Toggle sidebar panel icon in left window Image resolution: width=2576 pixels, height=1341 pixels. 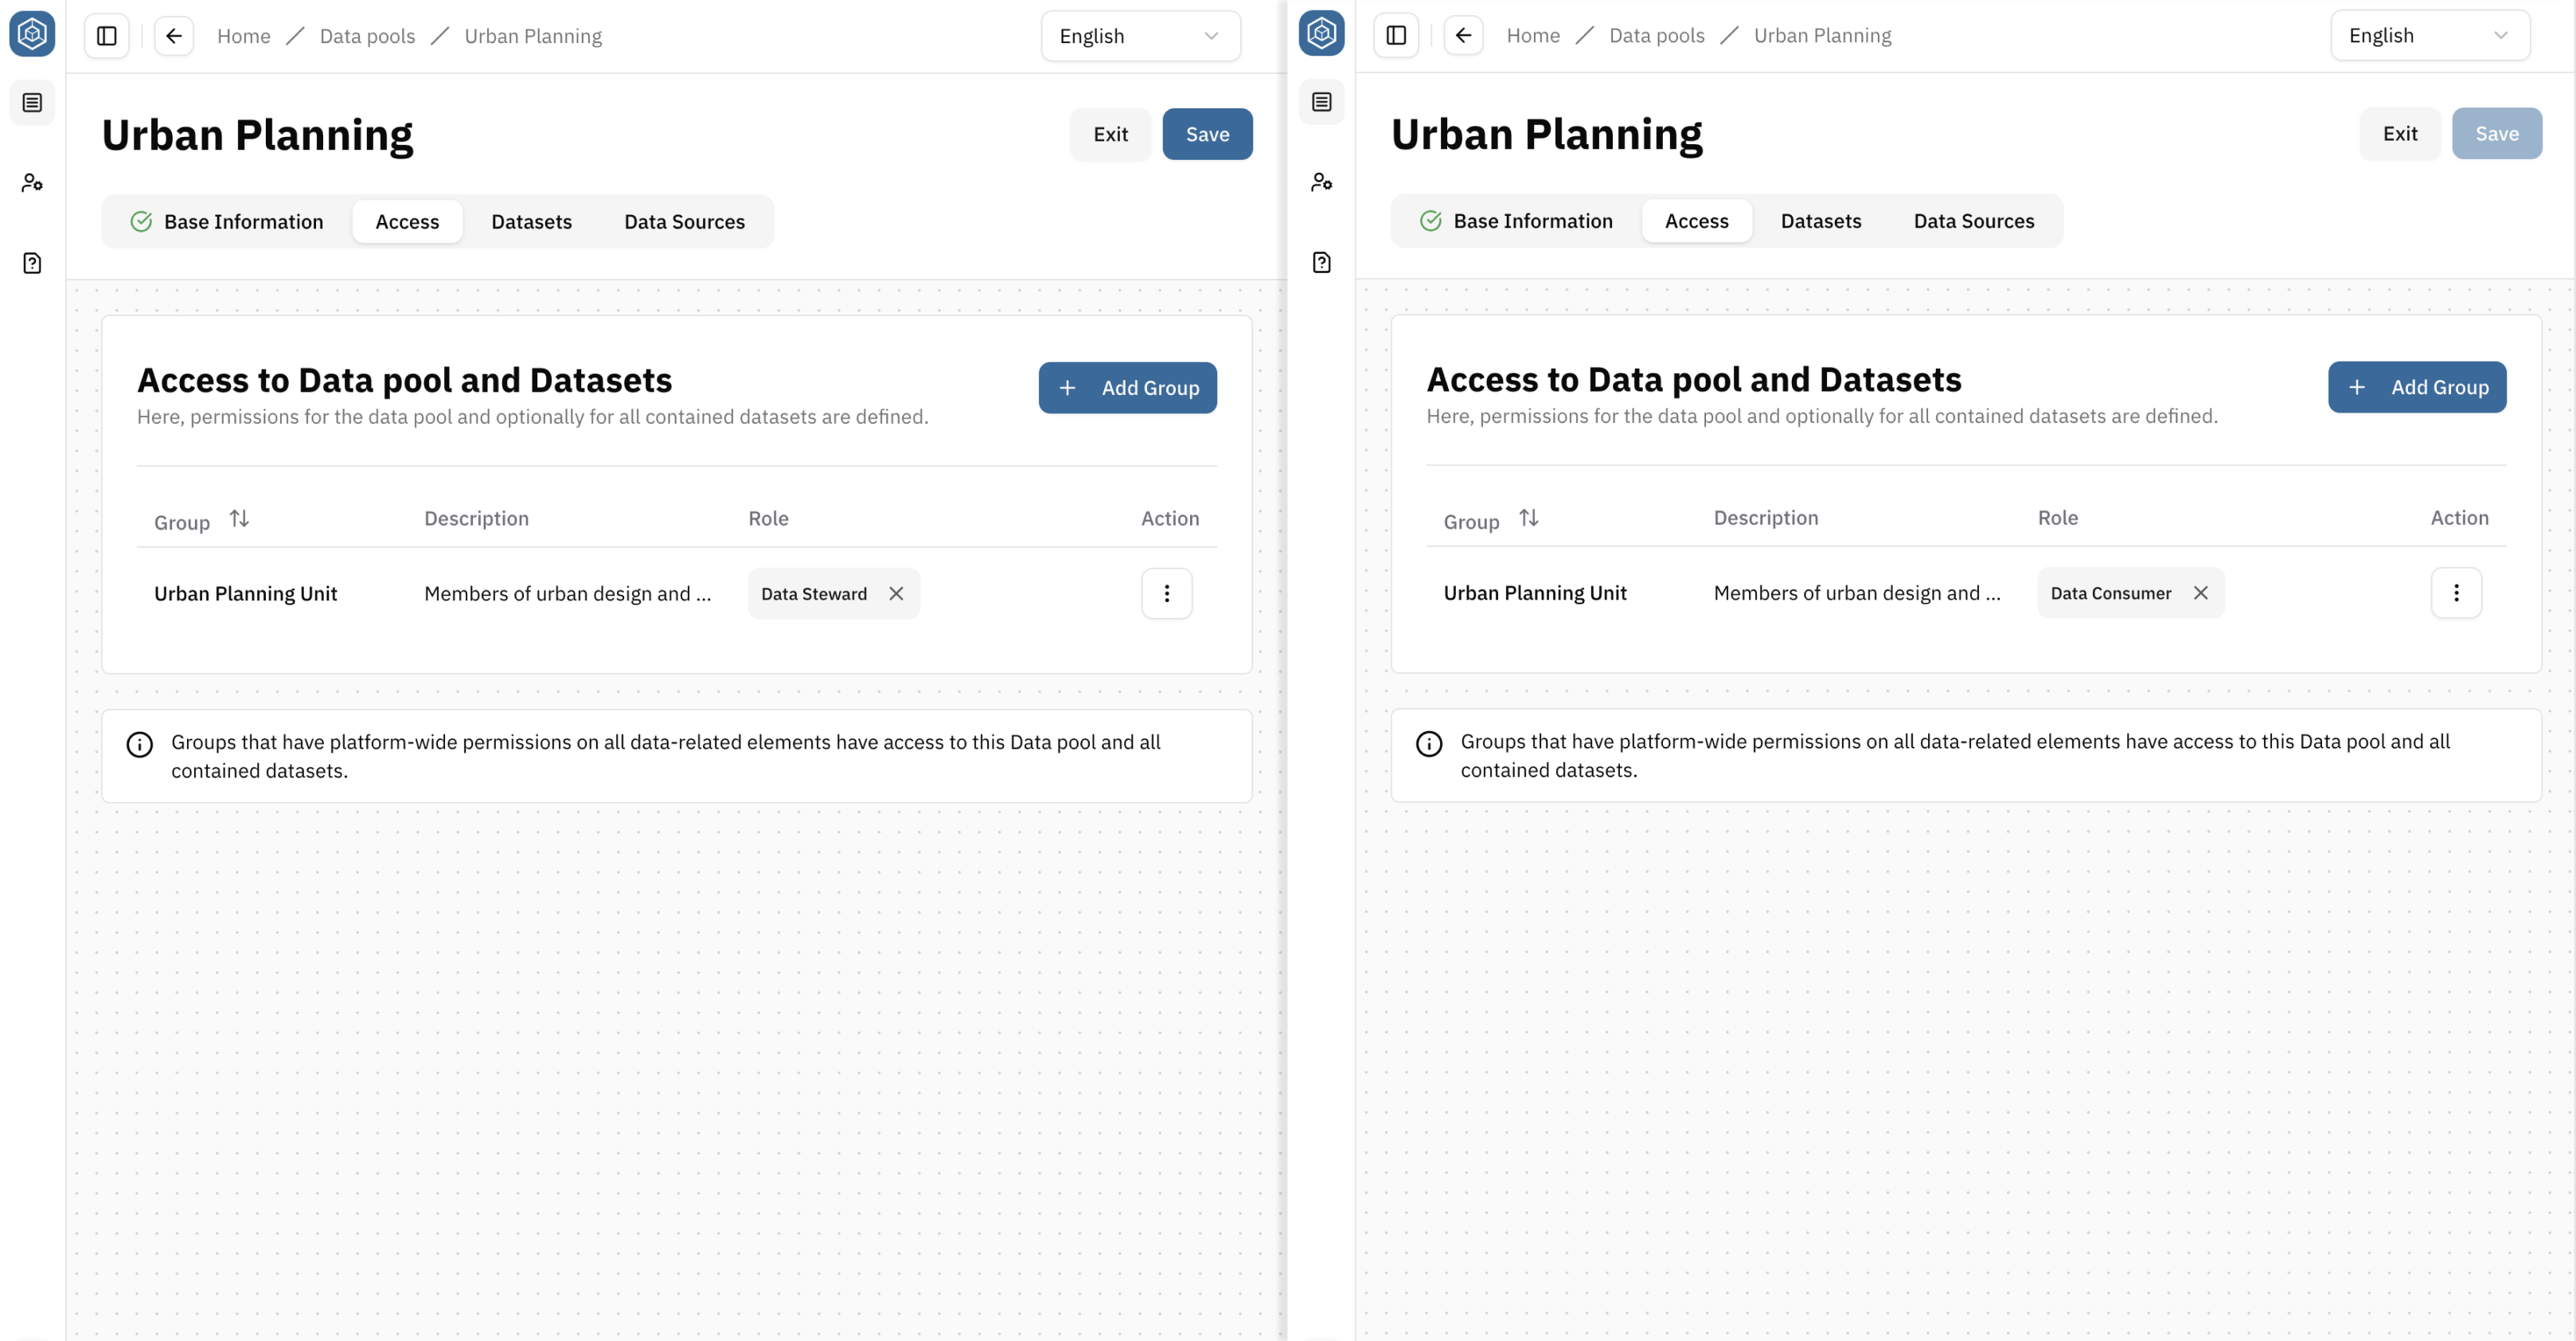pos(107,36)
